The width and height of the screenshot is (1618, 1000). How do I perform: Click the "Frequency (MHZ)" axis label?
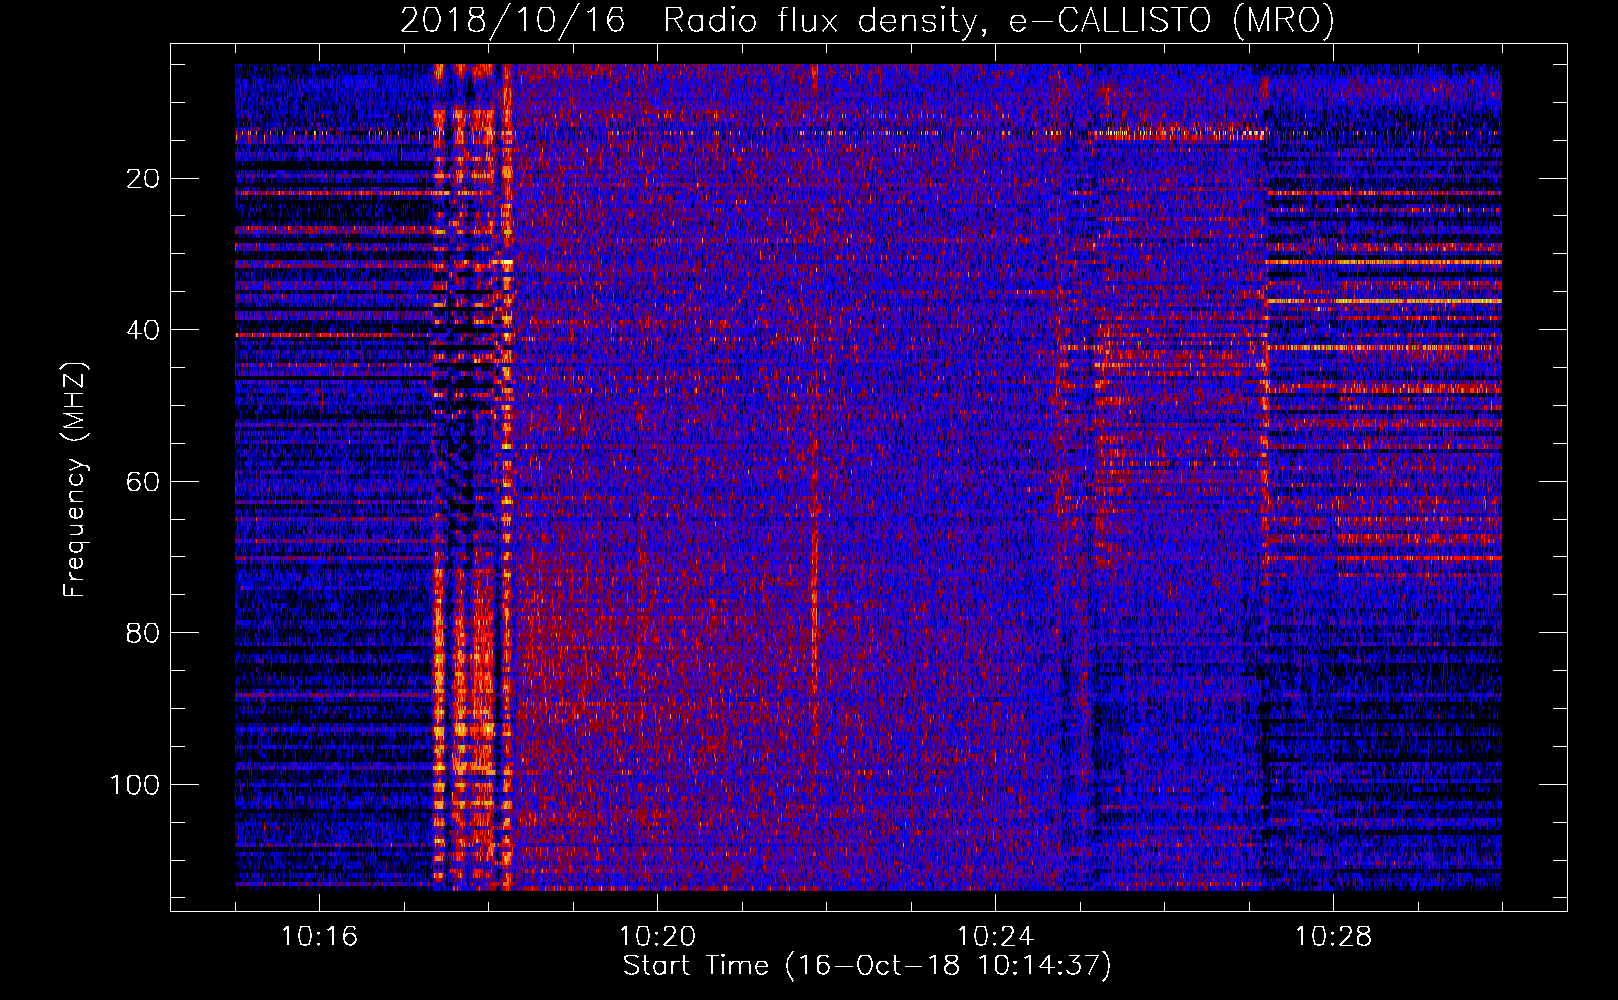click(75, 480)
